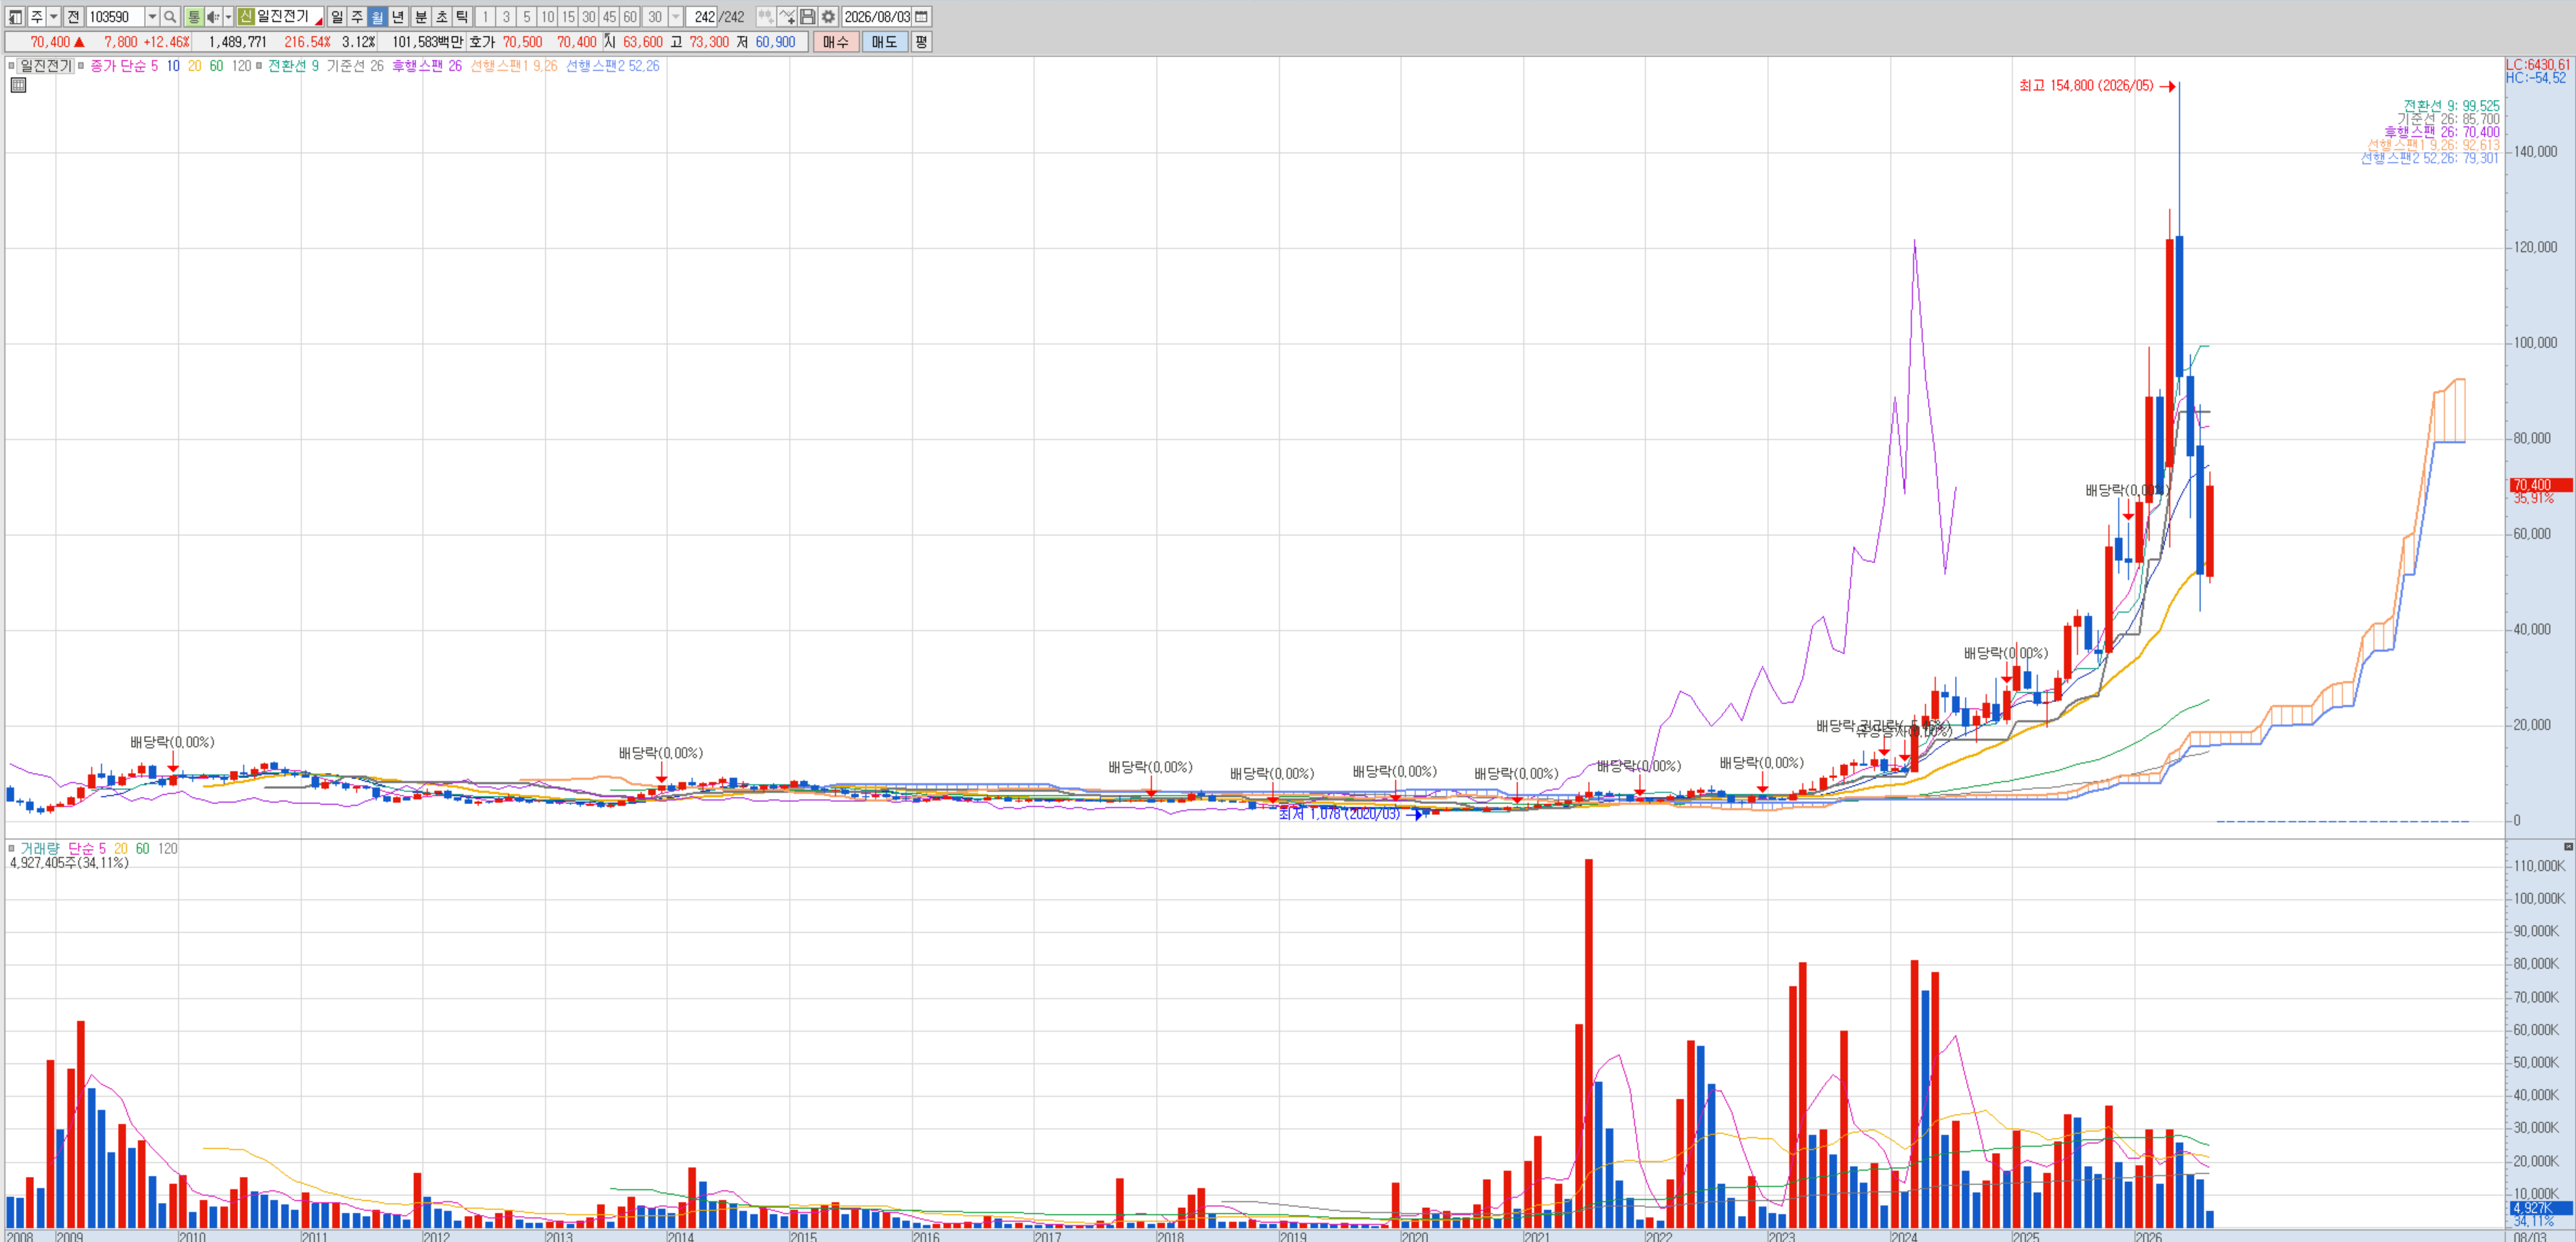2576x1242 pixels.
Task: Click the magnifier stock search icon
Action: (x=170, y=17)
